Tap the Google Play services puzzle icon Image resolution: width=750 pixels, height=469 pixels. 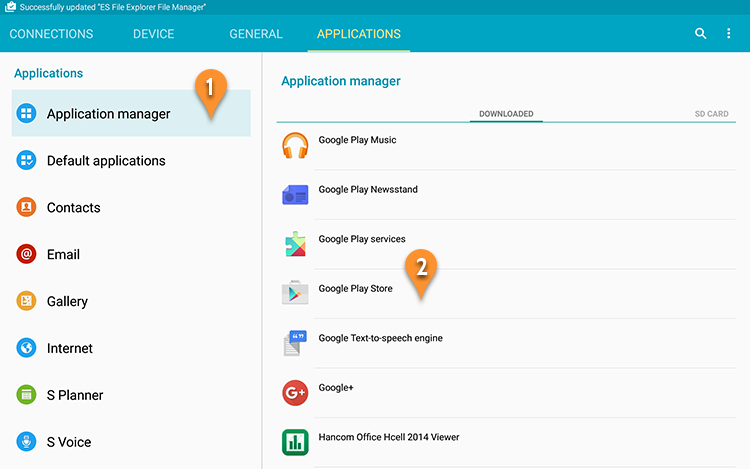coord(295,244)
